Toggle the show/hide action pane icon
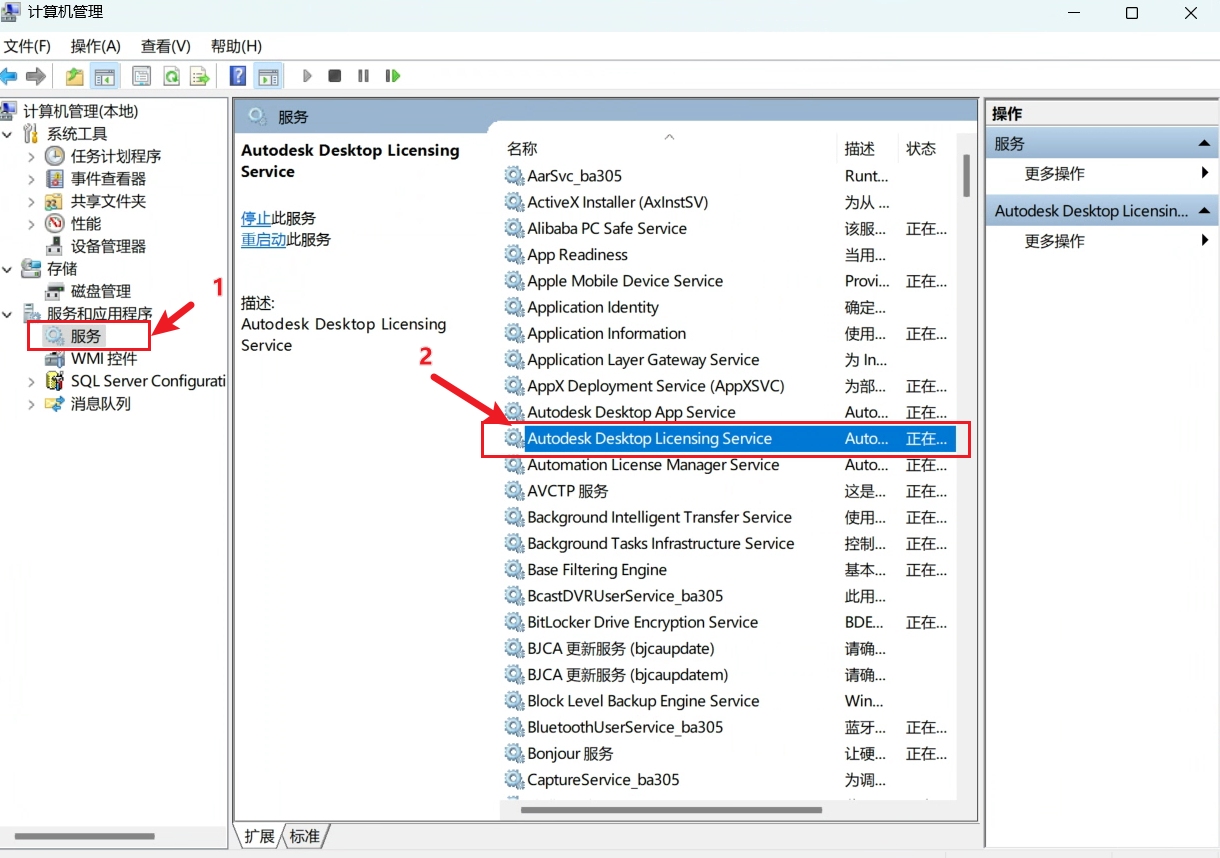1220x858 pixels. [267, 76]
